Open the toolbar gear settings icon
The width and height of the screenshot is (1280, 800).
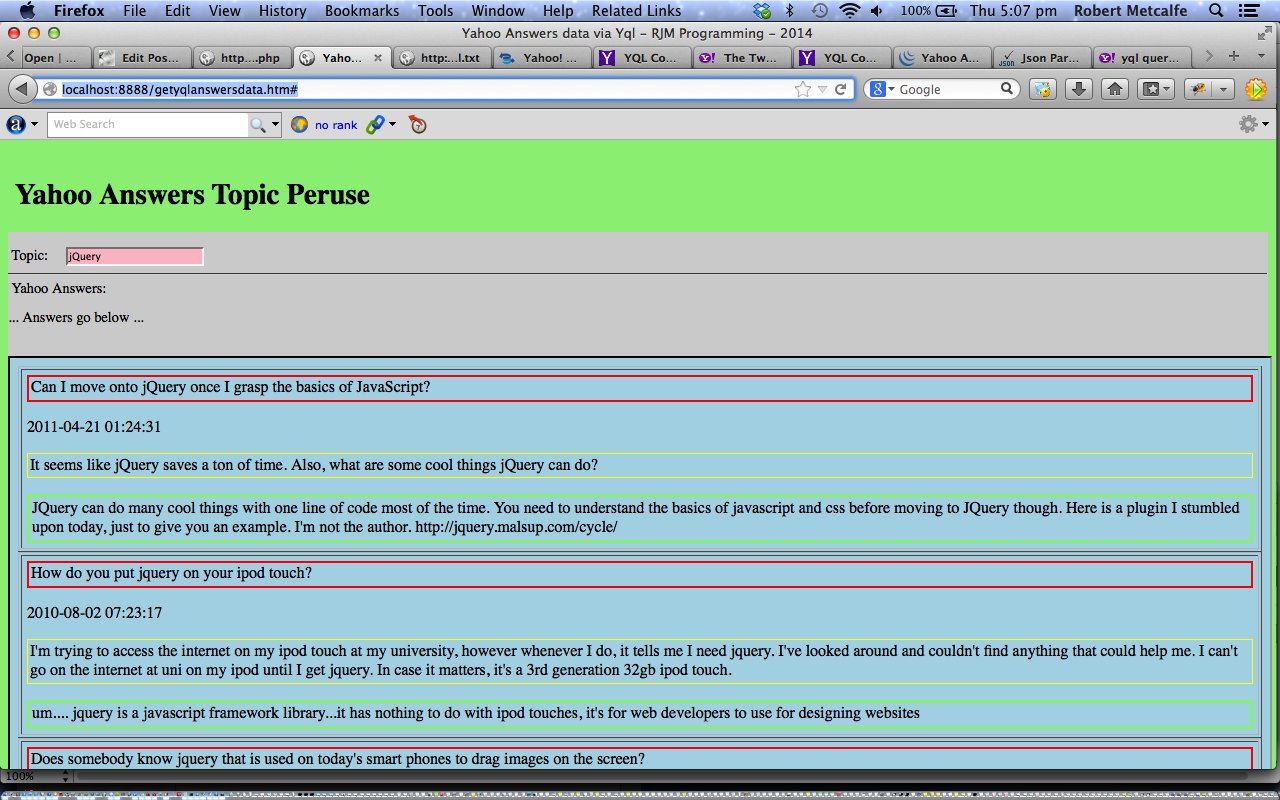[1248, 124]
